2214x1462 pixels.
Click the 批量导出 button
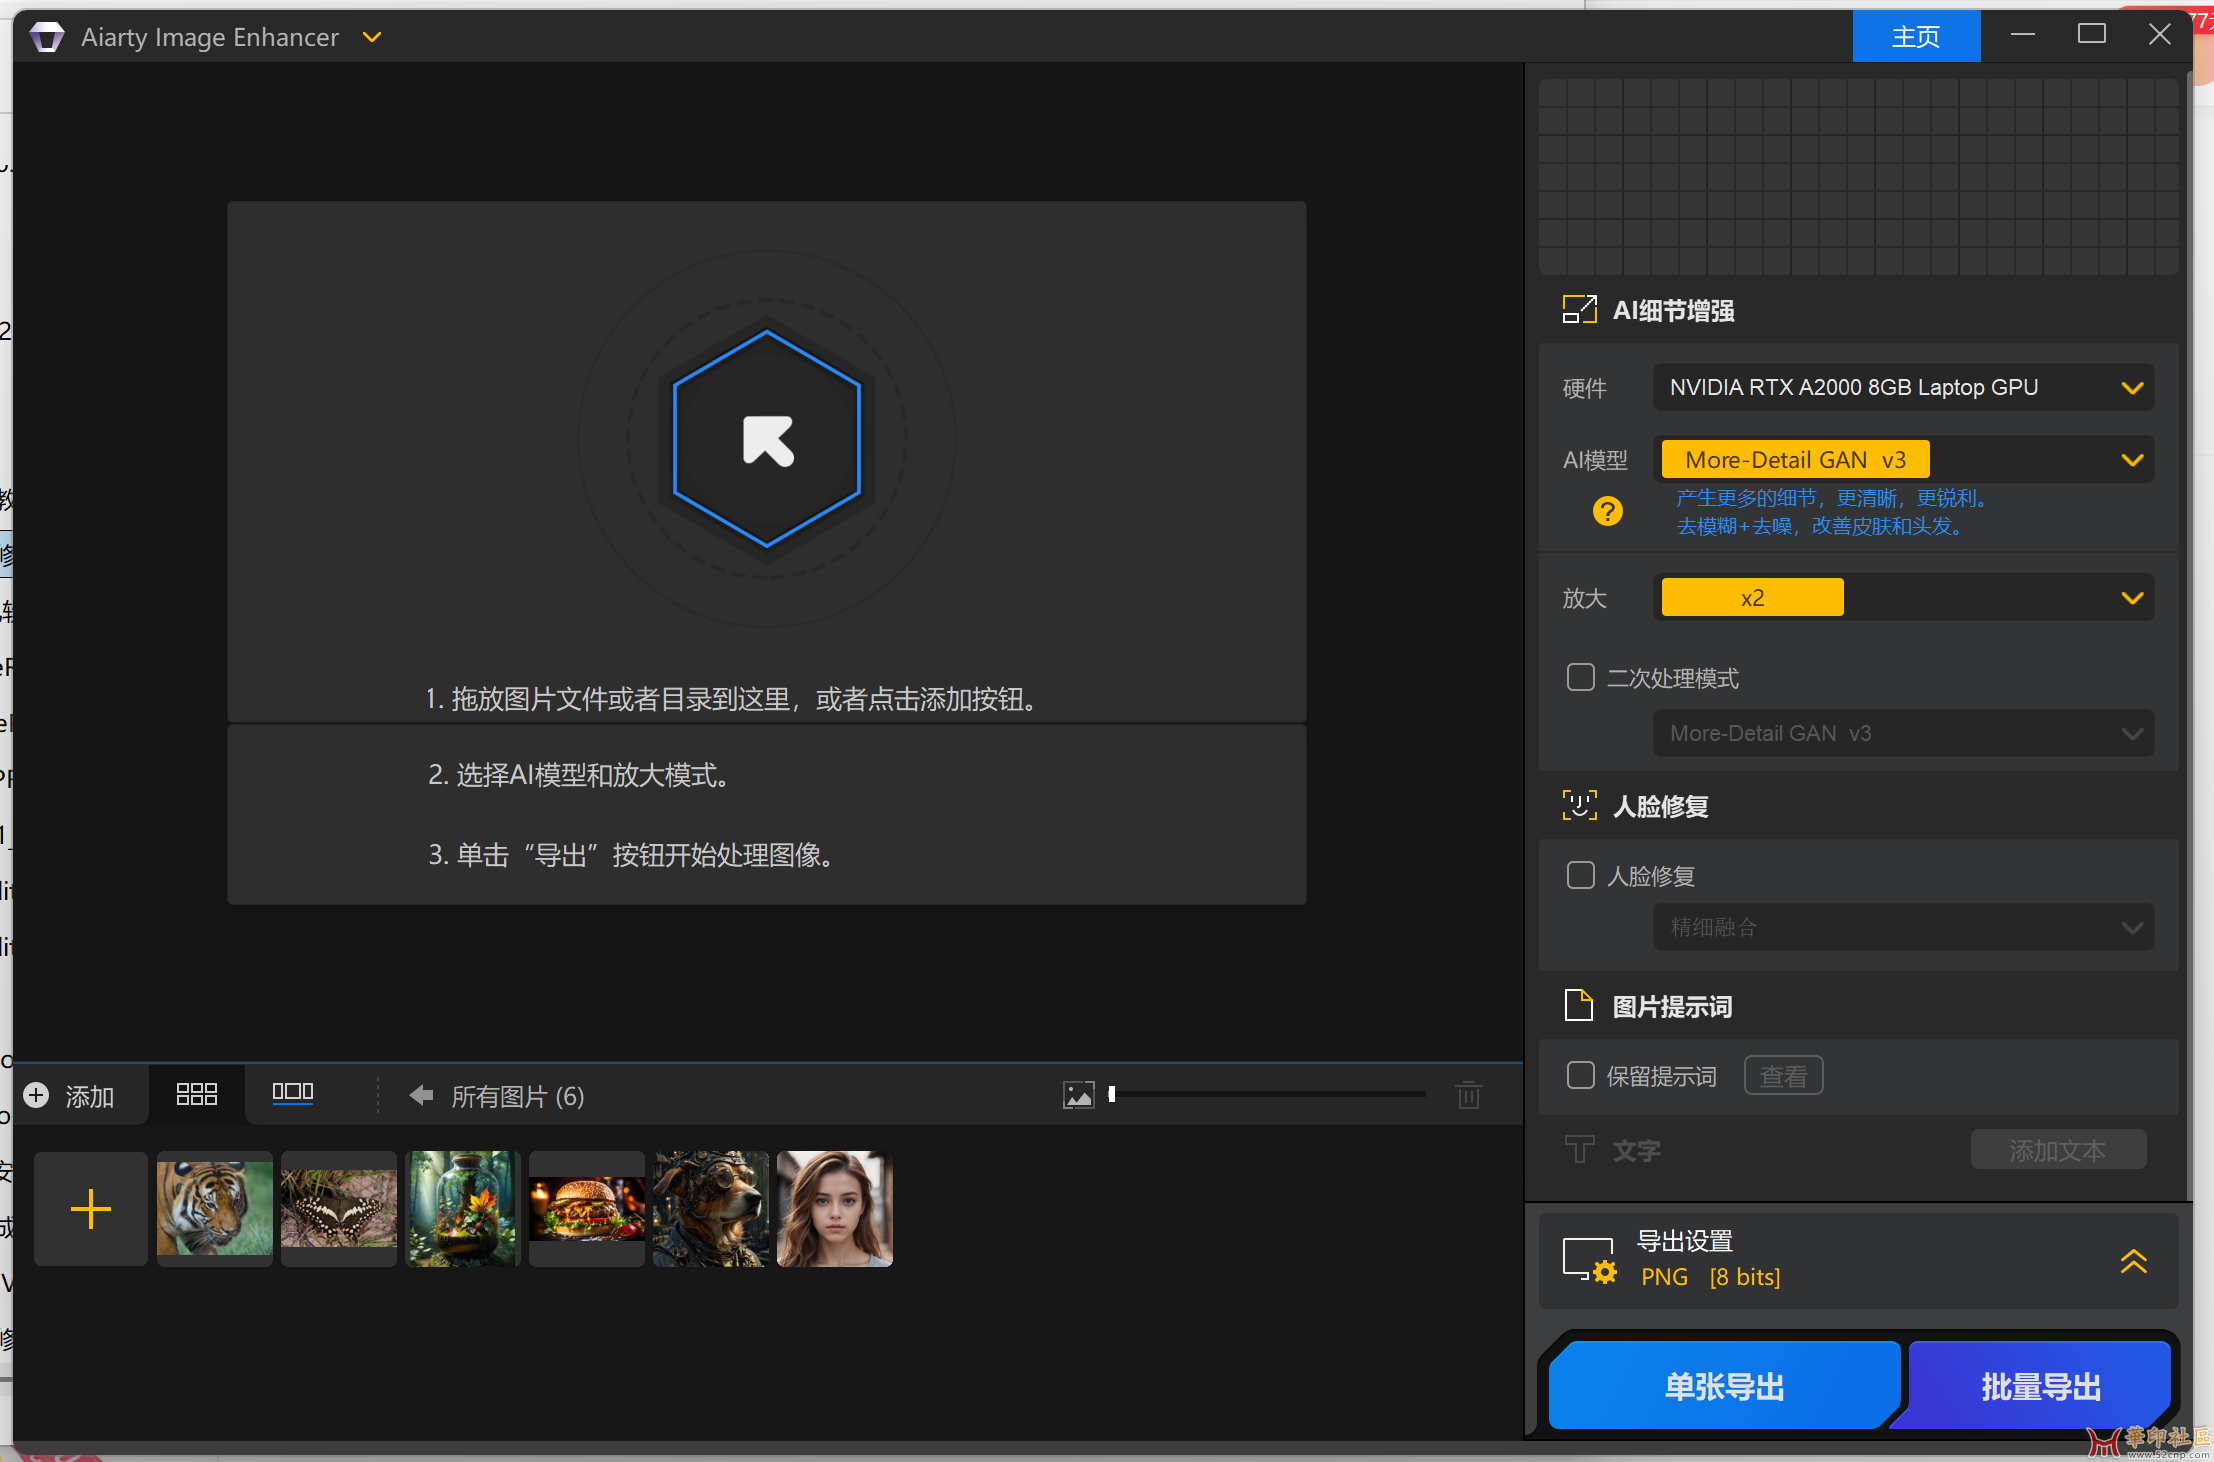point(2040,1387)
